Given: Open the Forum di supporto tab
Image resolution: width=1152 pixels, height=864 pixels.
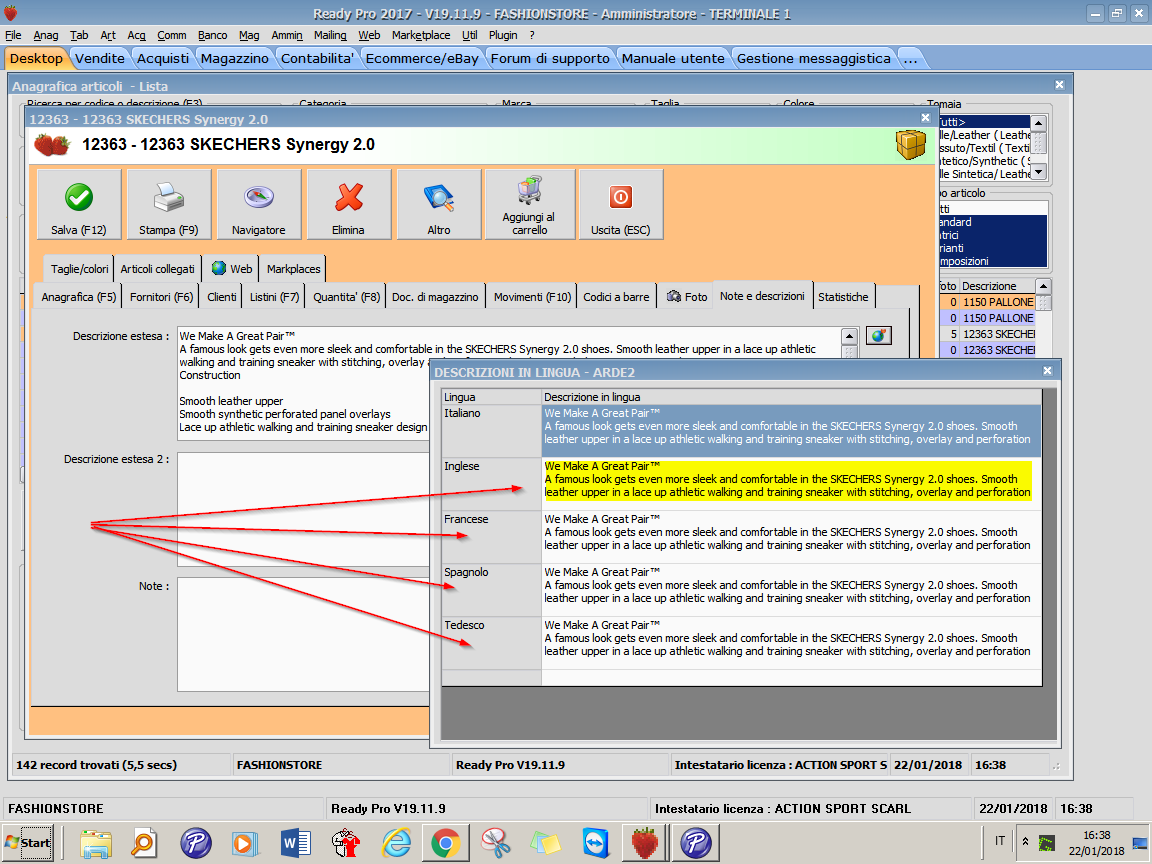Looking at the screenshot, I should coord(550,59).
